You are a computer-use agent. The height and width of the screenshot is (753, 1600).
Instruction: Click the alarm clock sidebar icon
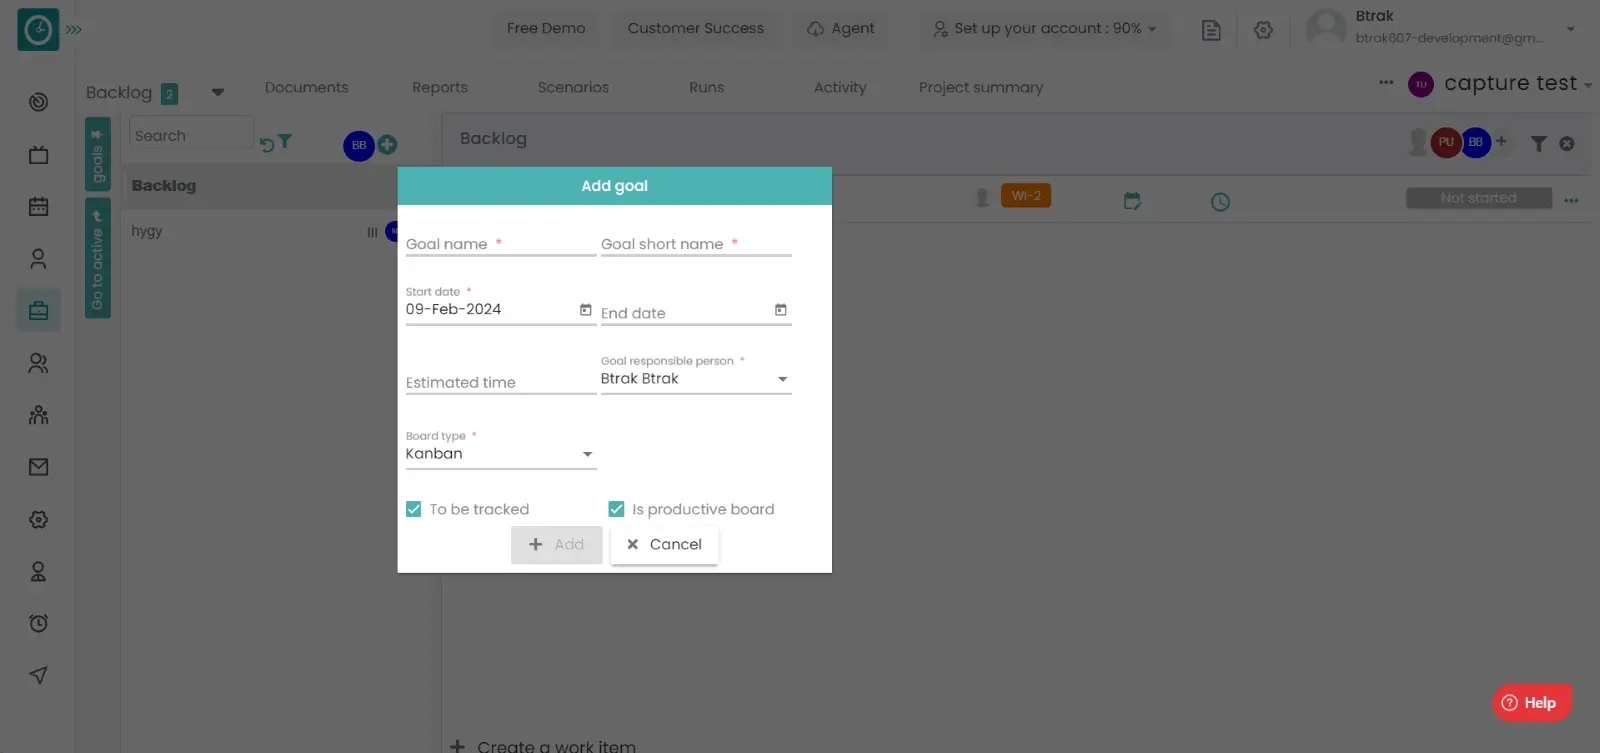point(38,623)
